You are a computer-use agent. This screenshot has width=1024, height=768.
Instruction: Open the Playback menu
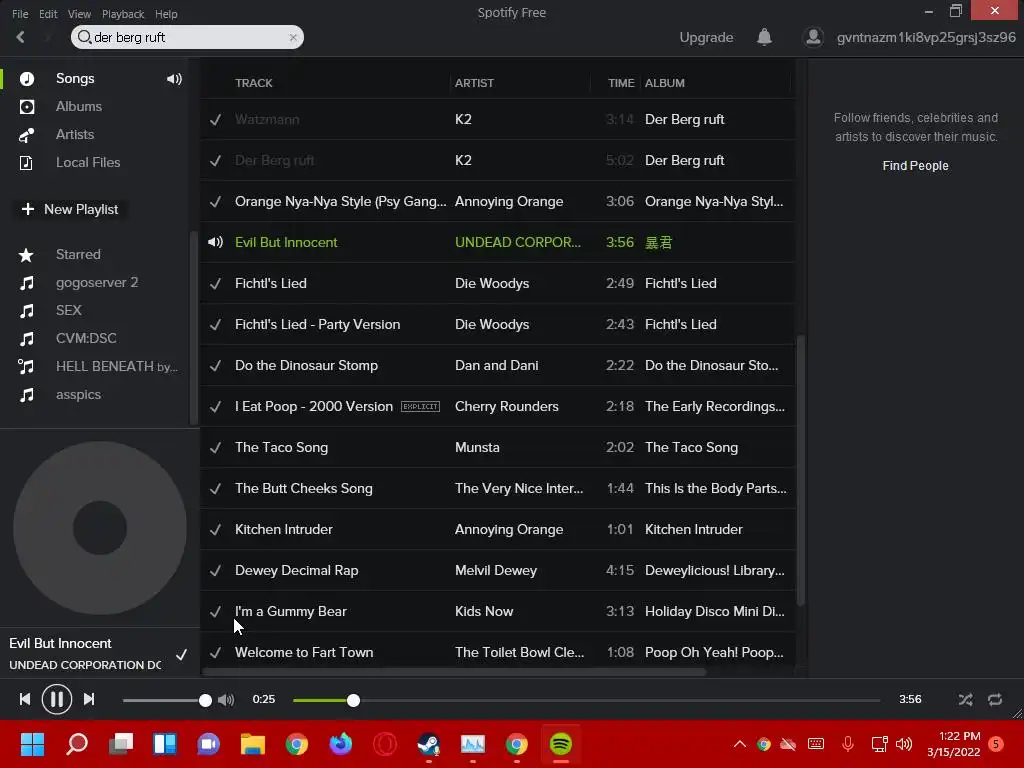click(123, 14)
